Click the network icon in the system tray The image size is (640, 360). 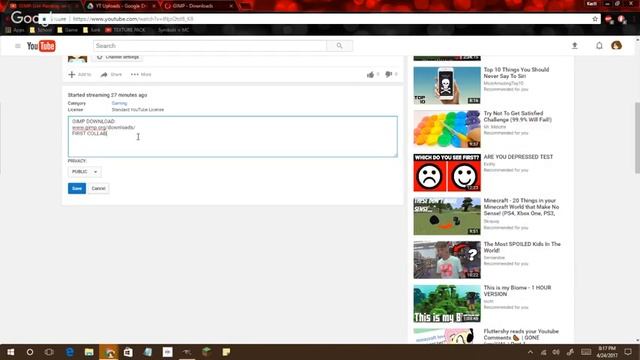pos(543,352)
